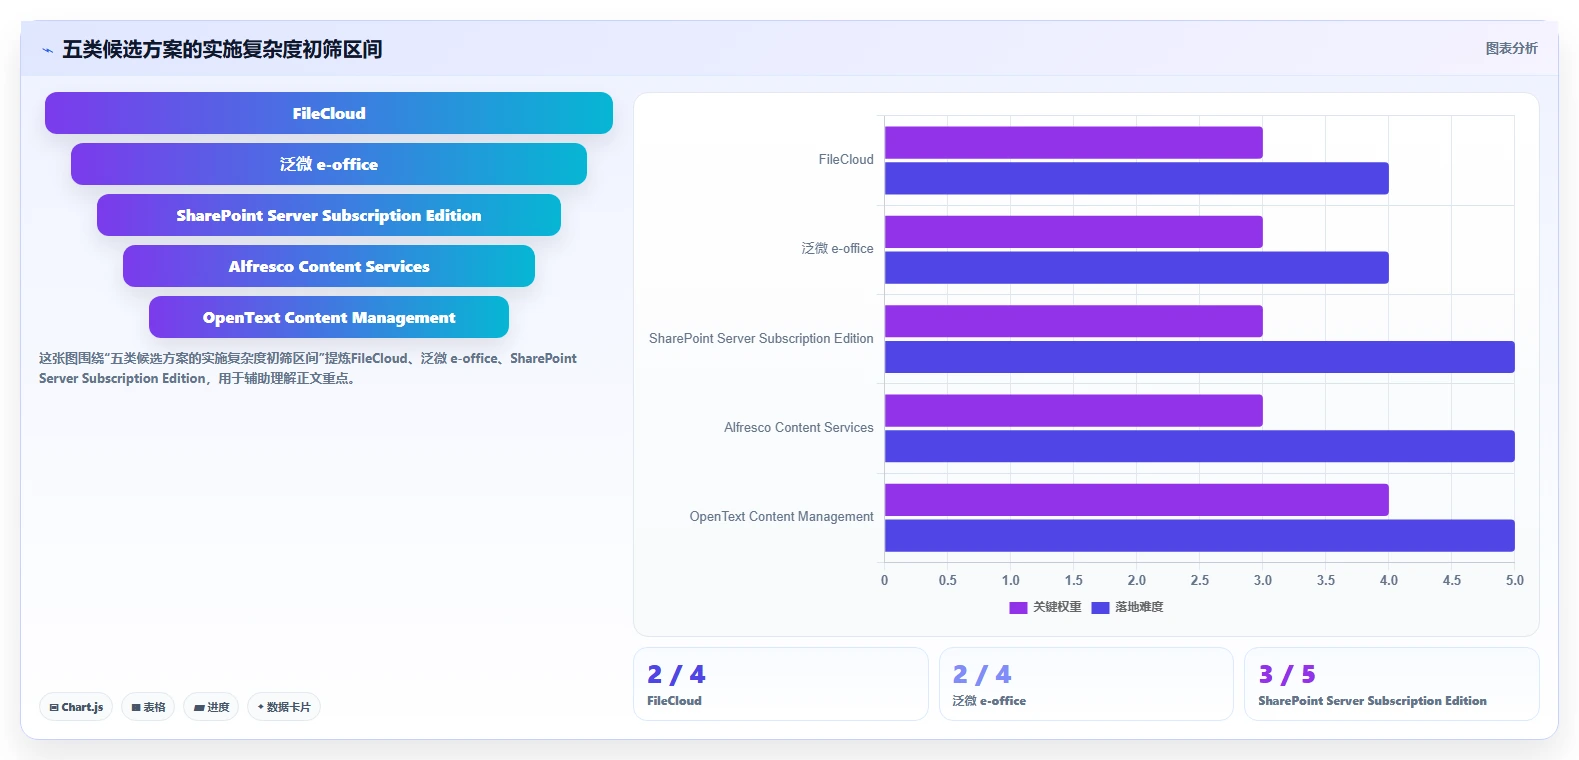Viewport: 1579px width, 760px height.
Task: Click SharePoint's blue 落地难度 bar
Action: (1199, 357)
